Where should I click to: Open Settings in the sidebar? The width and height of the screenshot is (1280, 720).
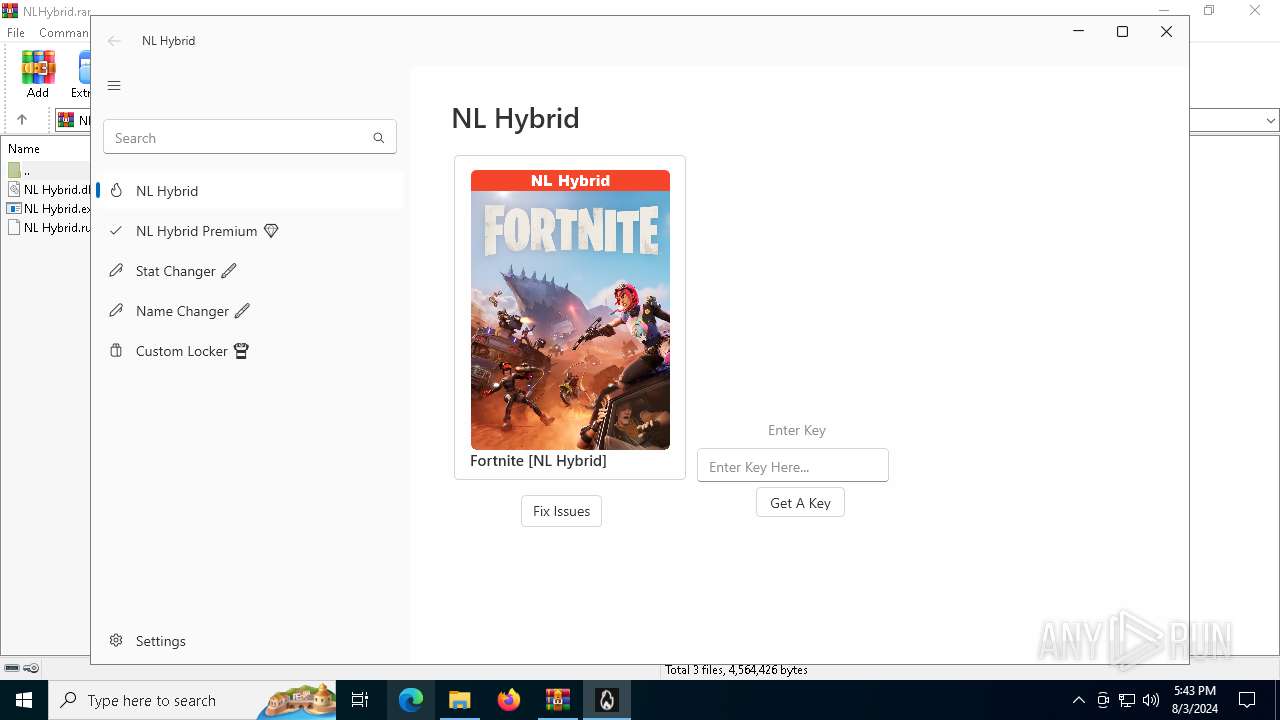pyautogui.click(x=250, y=641)
